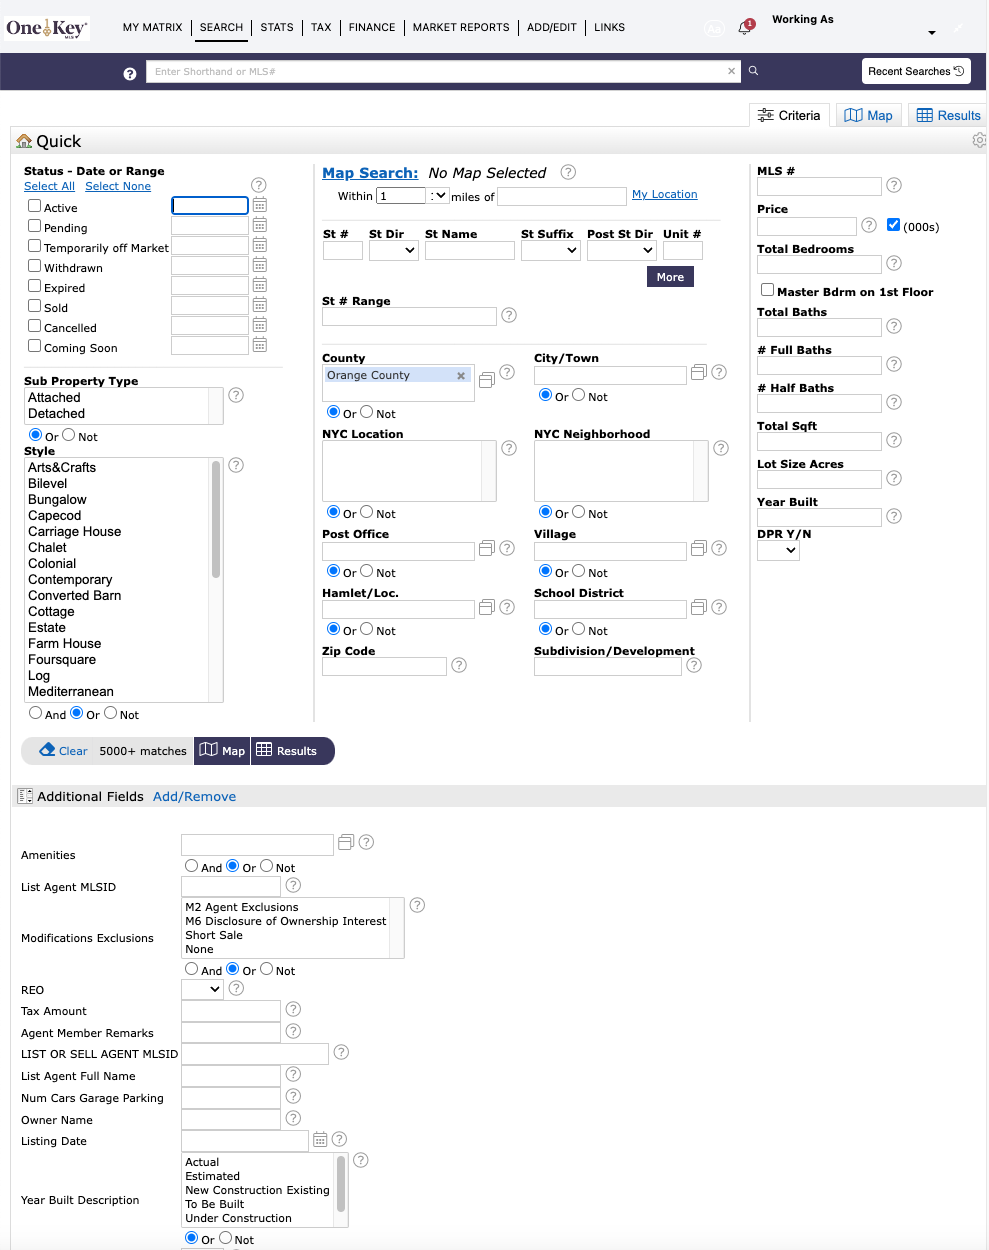Uncheck the (000s) checkbox beside Price
989x1250 pixels.
(x=893, y=223)
